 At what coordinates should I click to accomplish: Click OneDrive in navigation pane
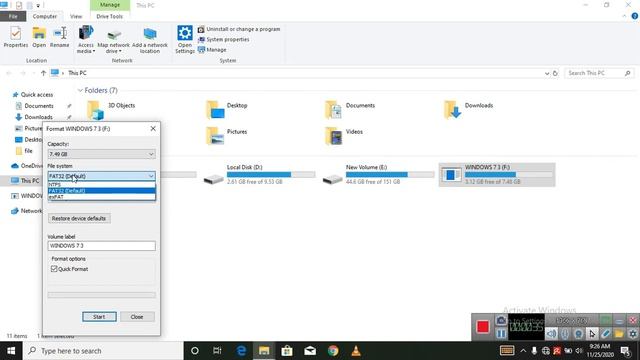pos(27,166)
